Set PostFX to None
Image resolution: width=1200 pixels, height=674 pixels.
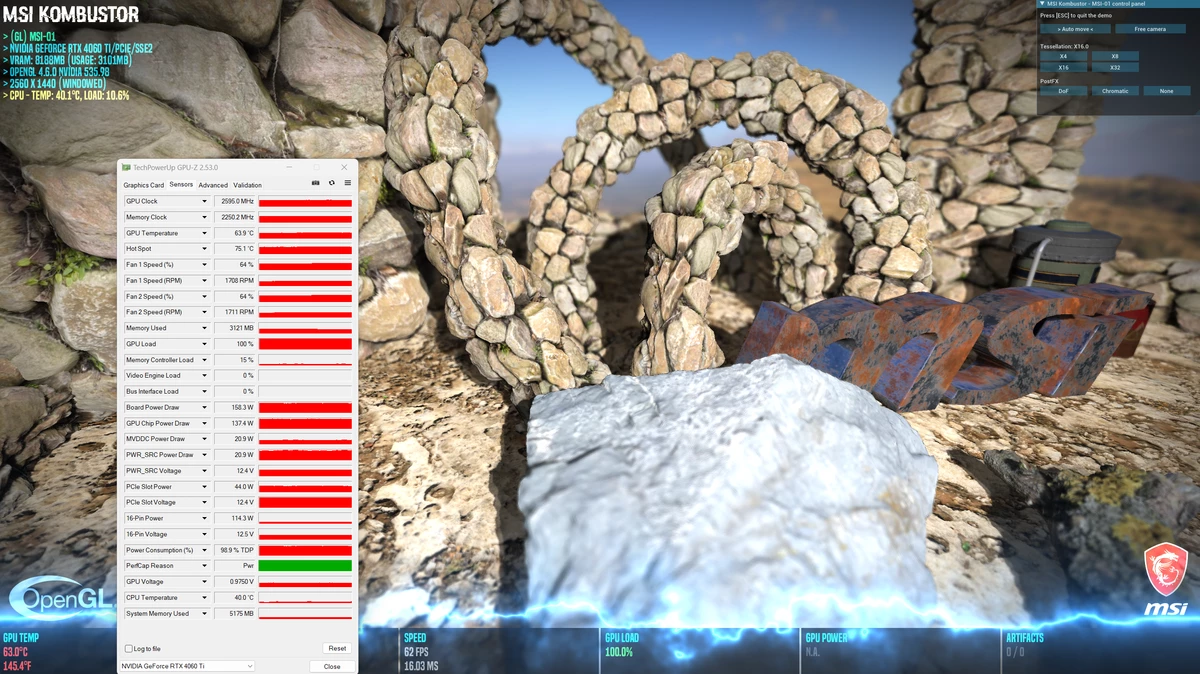coord(1166,91)
